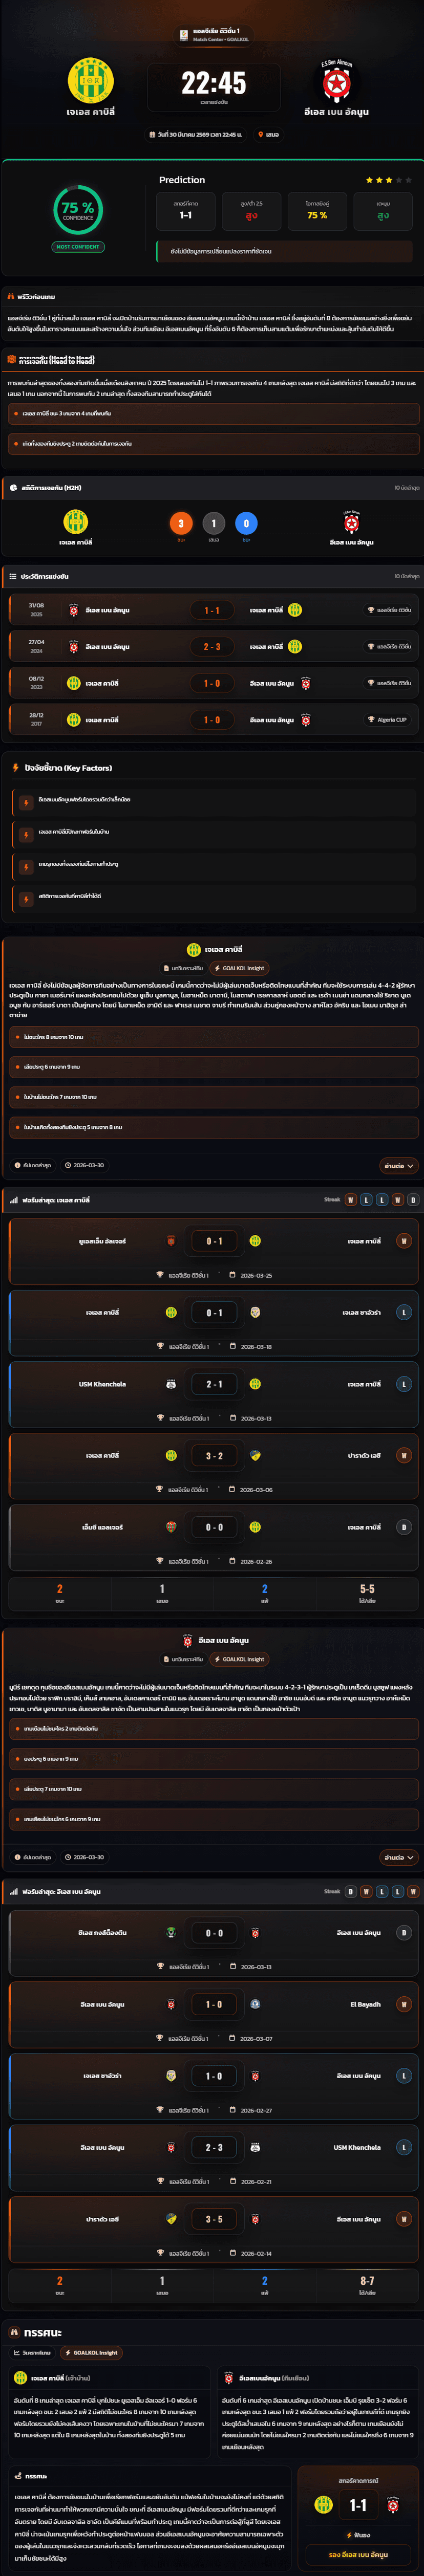Click the blue H2H badge showing 0
Image resolution: width=424 pixels, height=2576 pixels.
pos(246,523)
